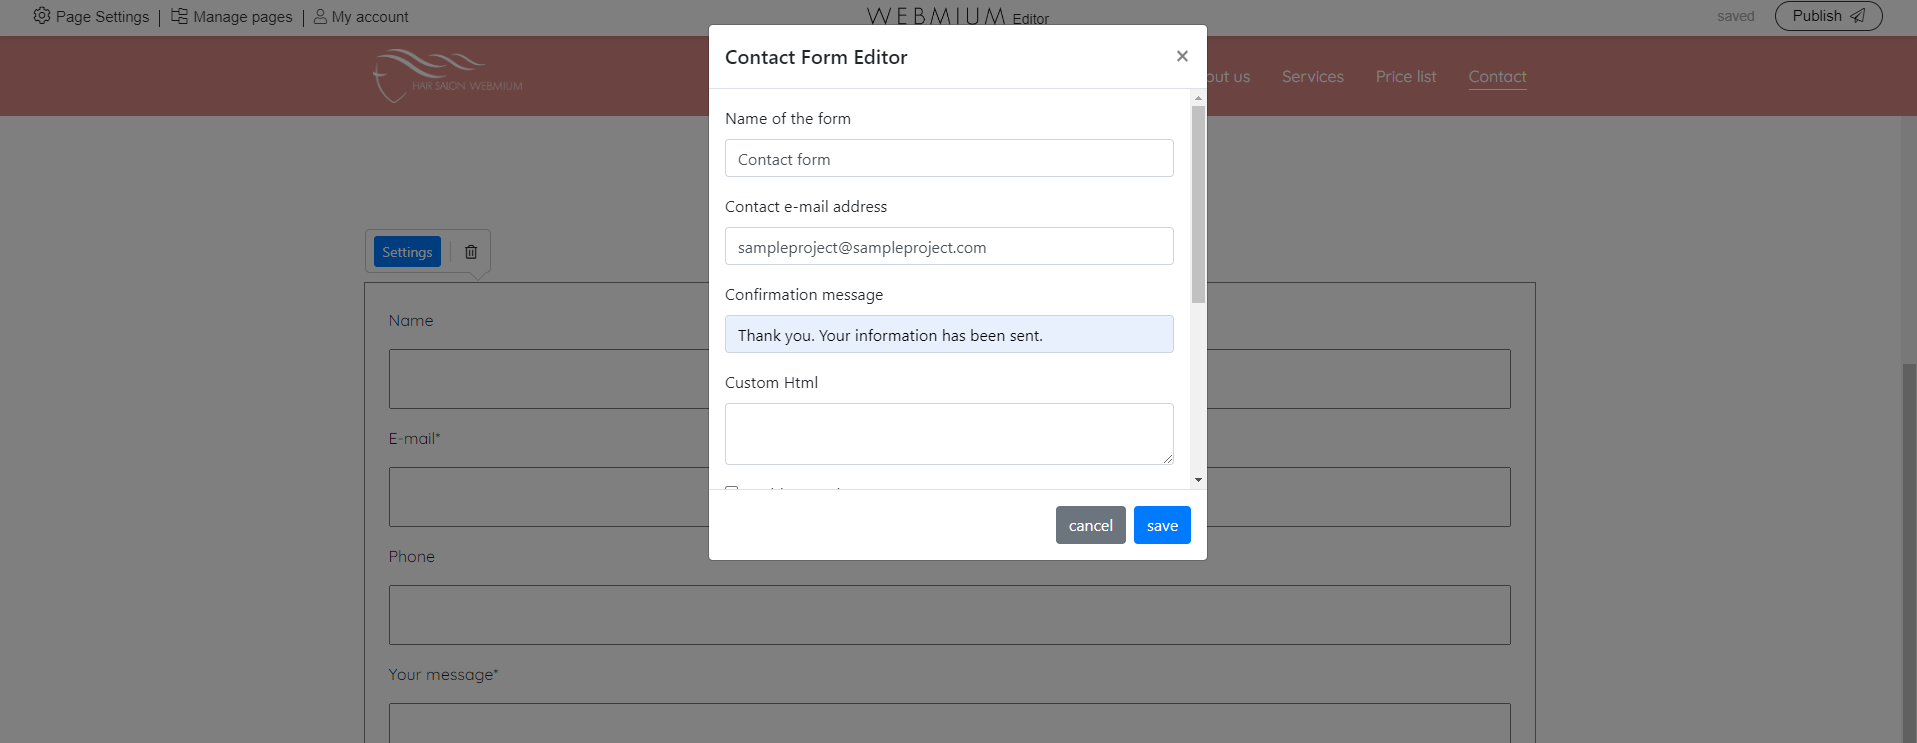This screenshot has height=743, width=1917.
Task: Click the paper plane icon in Publish
Action: pos(1858,16)
